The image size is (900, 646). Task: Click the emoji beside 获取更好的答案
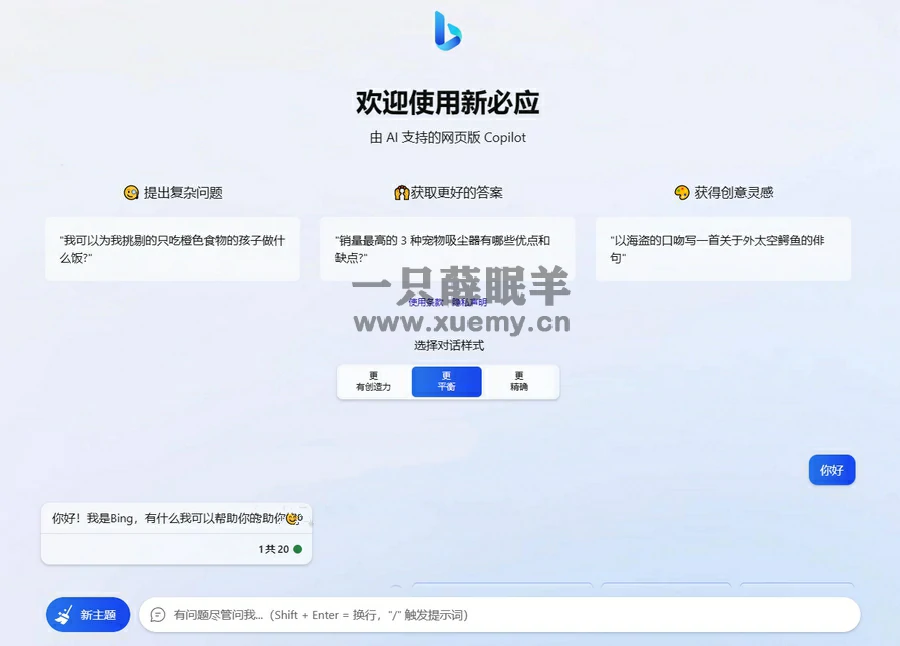401,192
